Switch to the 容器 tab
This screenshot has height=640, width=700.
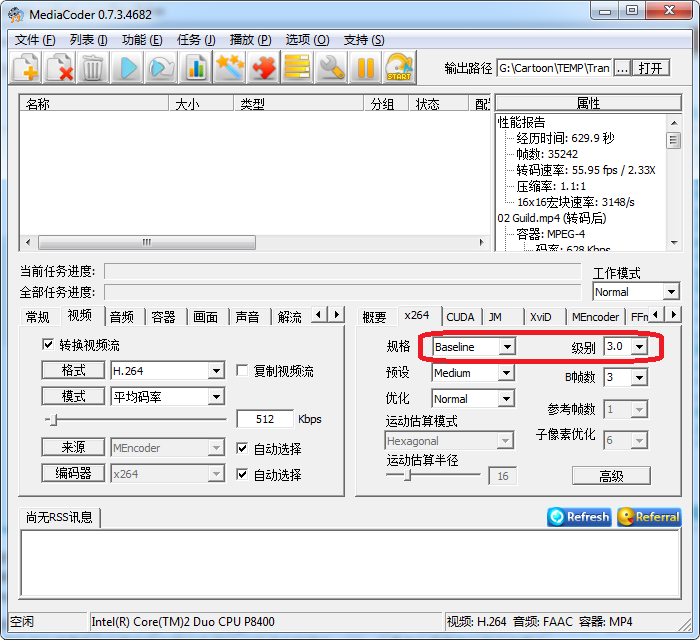(163, 317)
